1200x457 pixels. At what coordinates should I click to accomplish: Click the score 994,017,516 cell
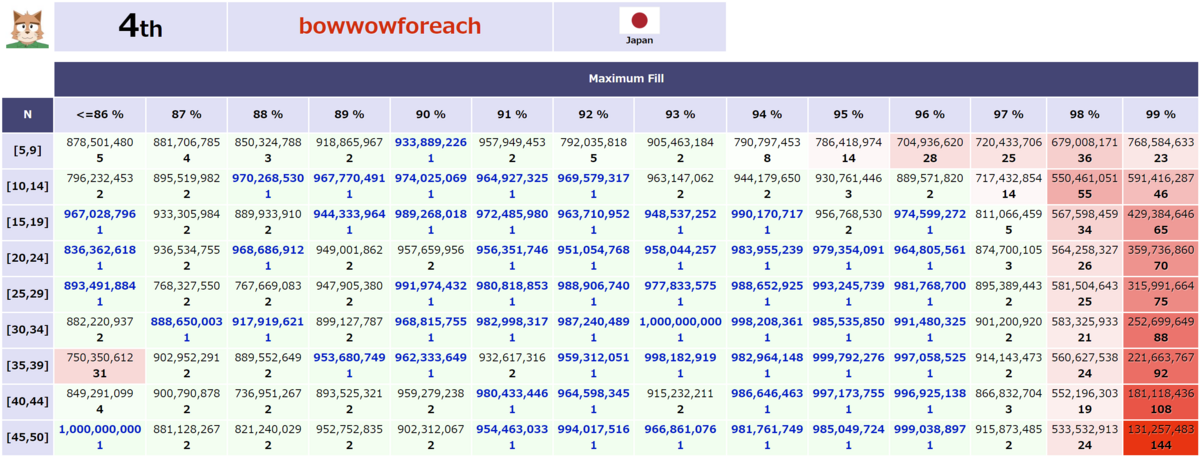593,438
